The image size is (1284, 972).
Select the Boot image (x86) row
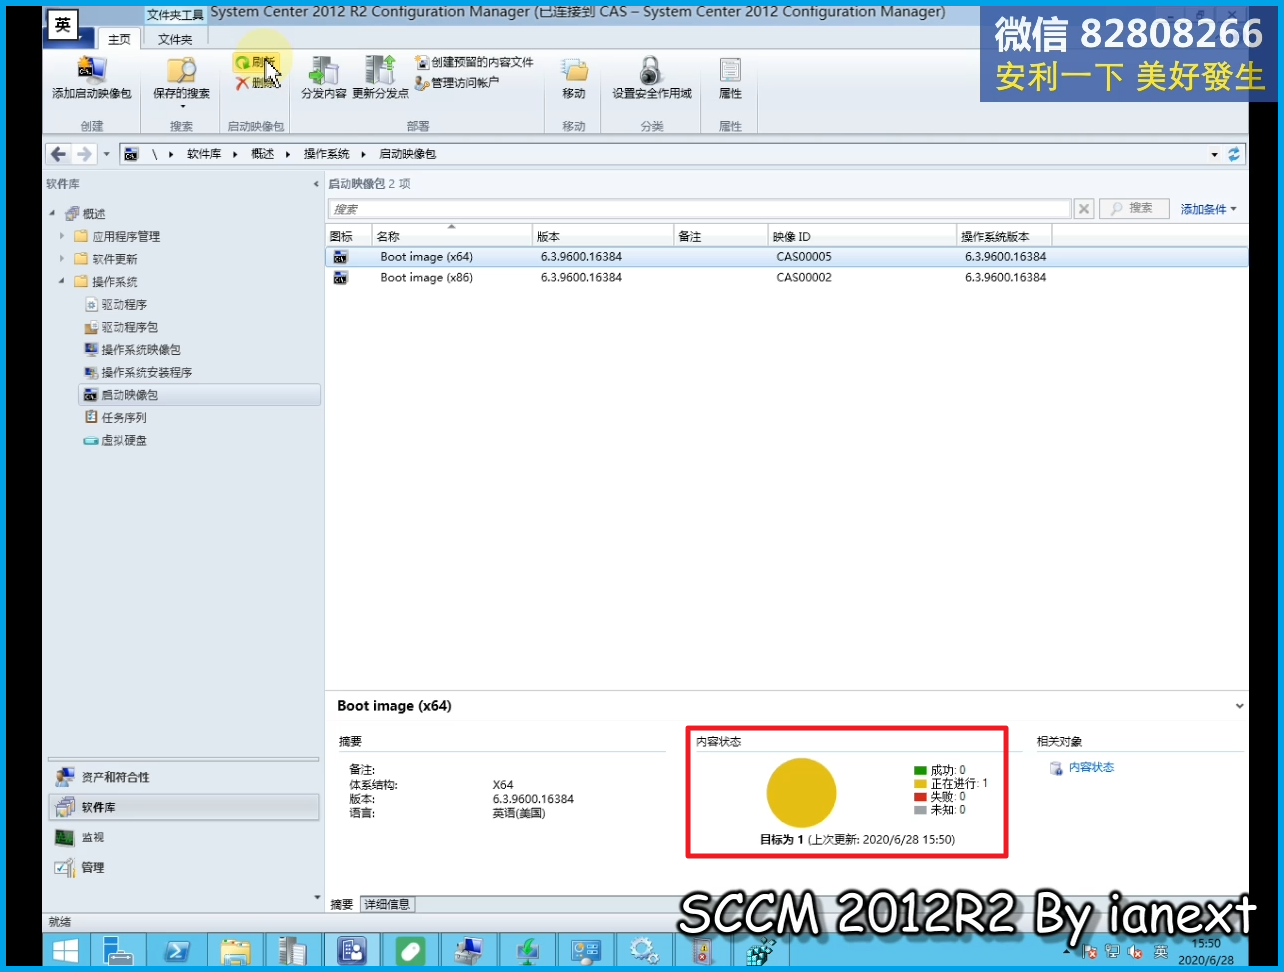(788, 278)
